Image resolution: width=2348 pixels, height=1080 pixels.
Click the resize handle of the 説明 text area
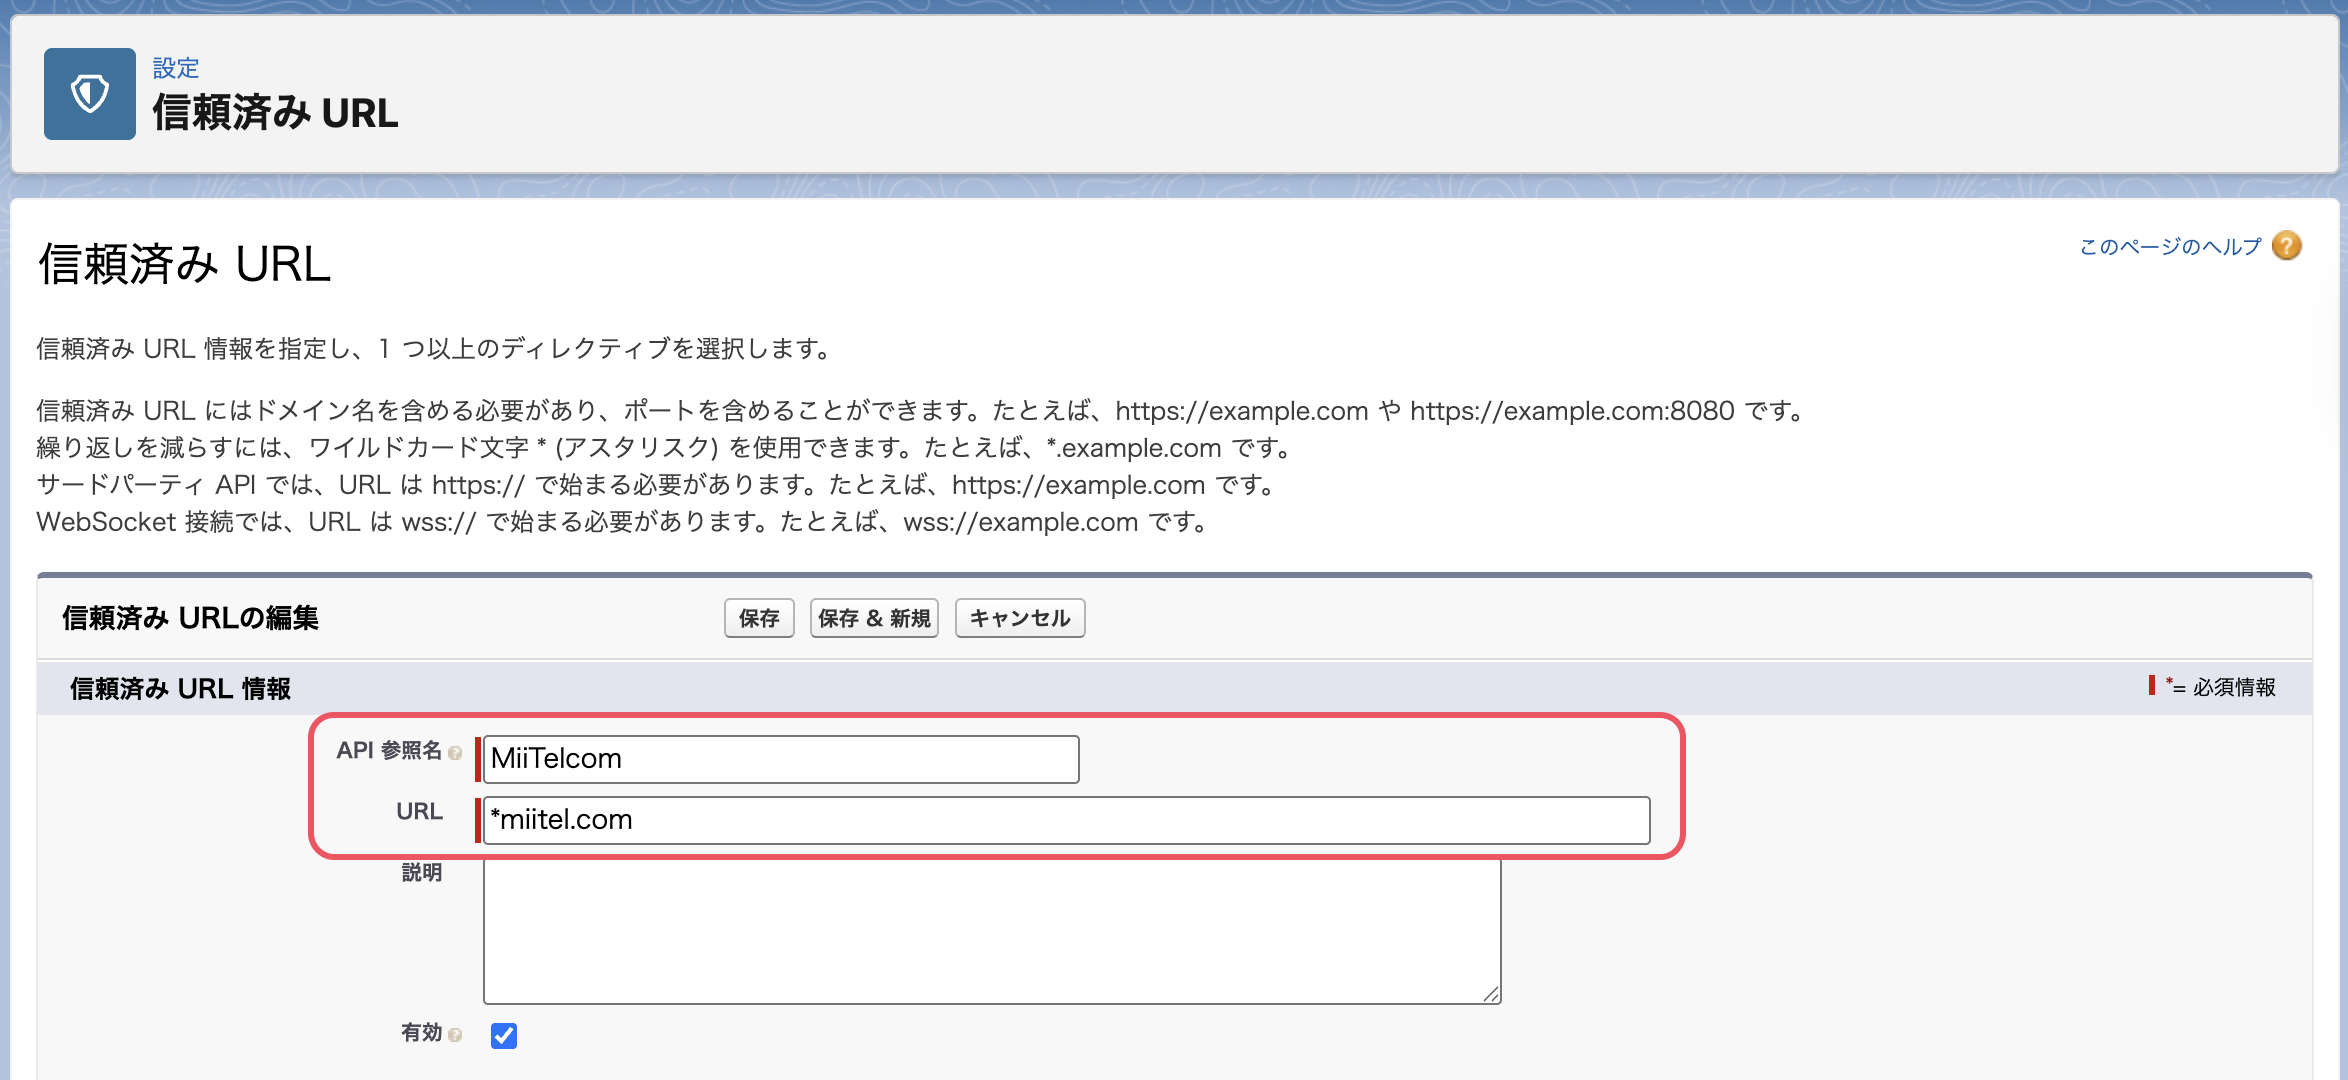tap(1491, 994)
